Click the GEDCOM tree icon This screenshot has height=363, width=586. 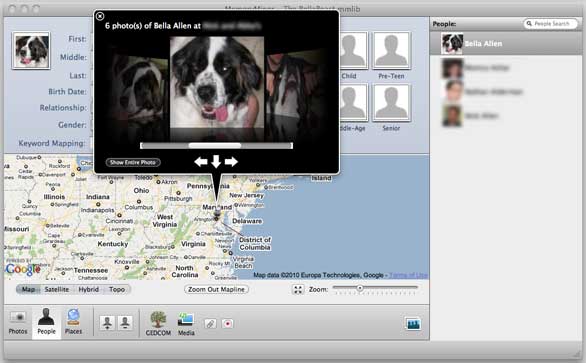pyautogui.click(x=158, y=323)
